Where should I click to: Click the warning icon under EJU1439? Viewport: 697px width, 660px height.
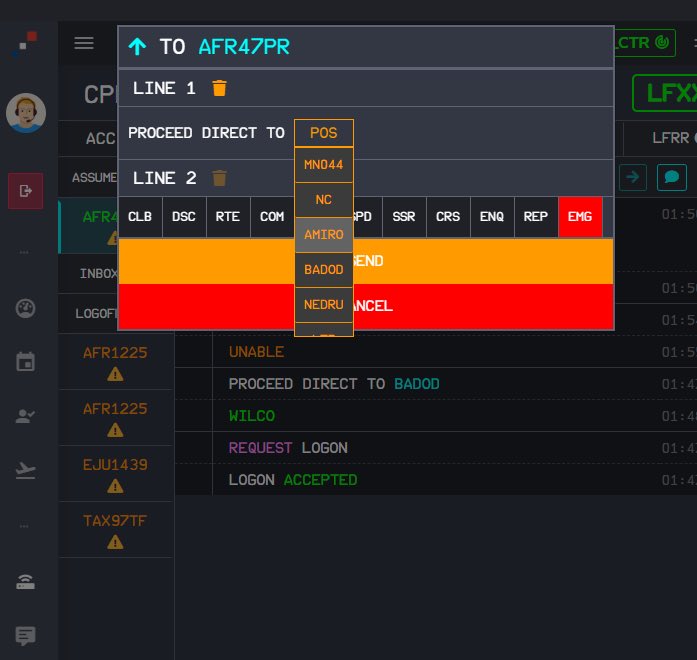coord(116,486)
